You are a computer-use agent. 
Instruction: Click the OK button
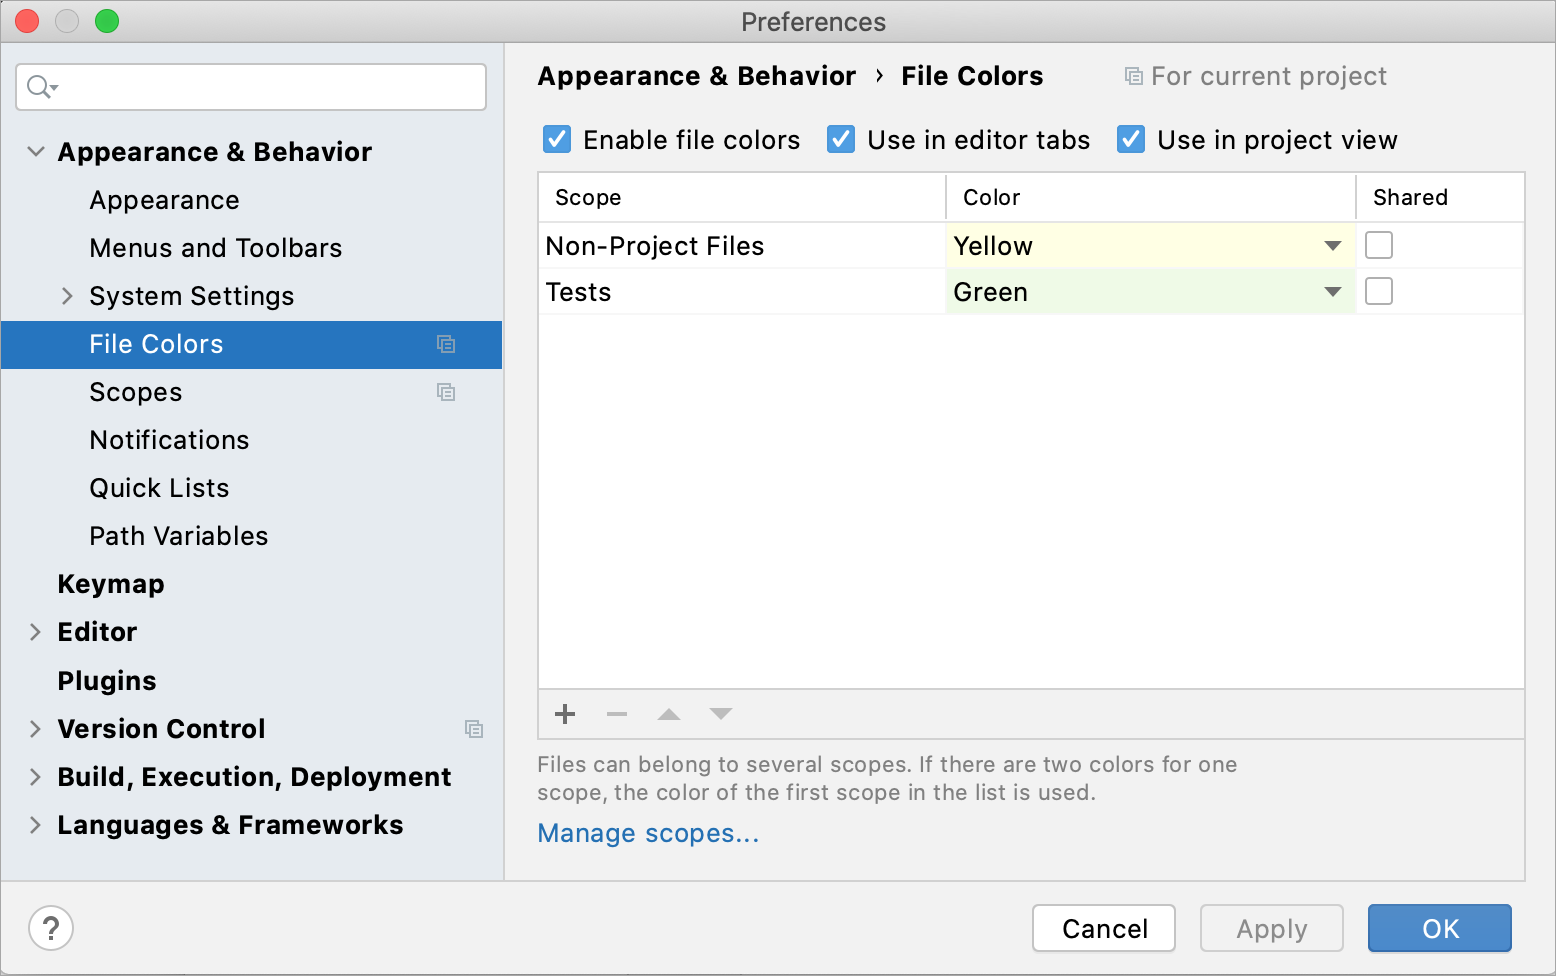point(1440,928)
